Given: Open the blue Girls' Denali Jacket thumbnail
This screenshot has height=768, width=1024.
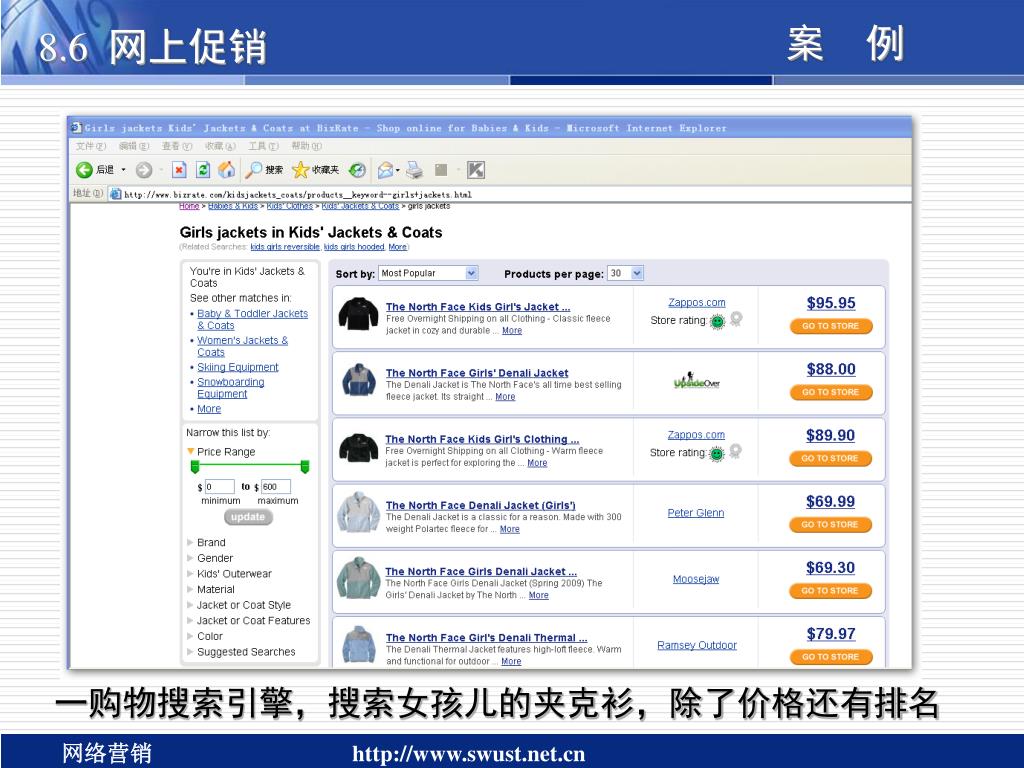Looking at the screenshot, I should point(359,380).
